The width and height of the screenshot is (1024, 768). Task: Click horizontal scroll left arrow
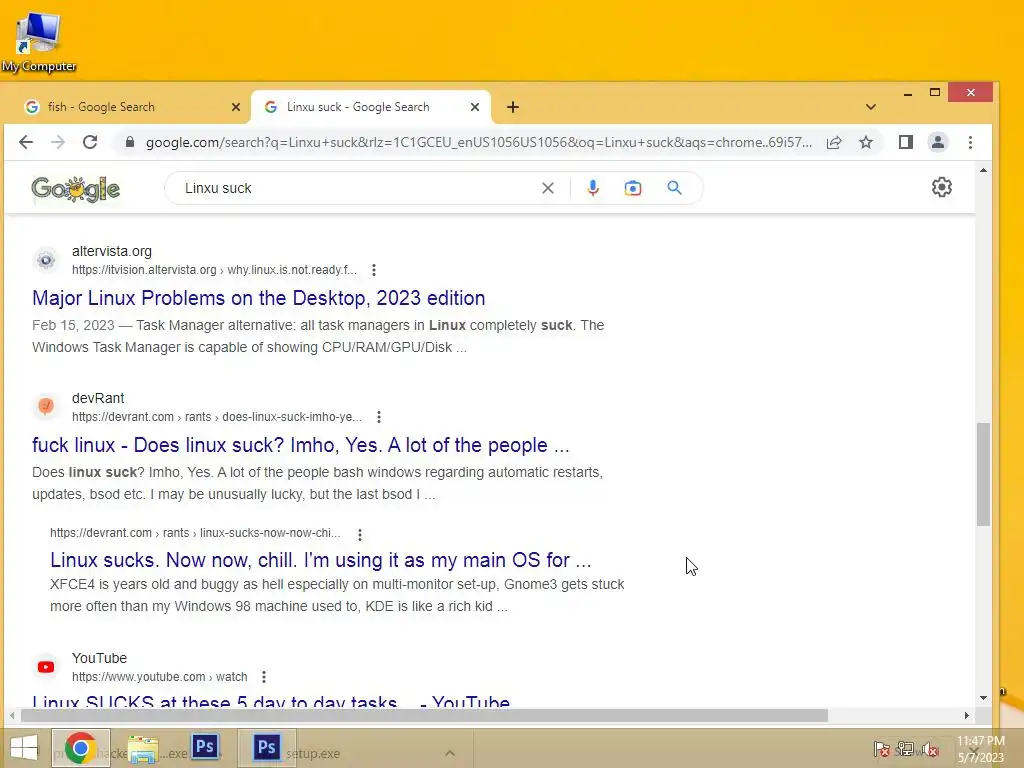[12, 716]
